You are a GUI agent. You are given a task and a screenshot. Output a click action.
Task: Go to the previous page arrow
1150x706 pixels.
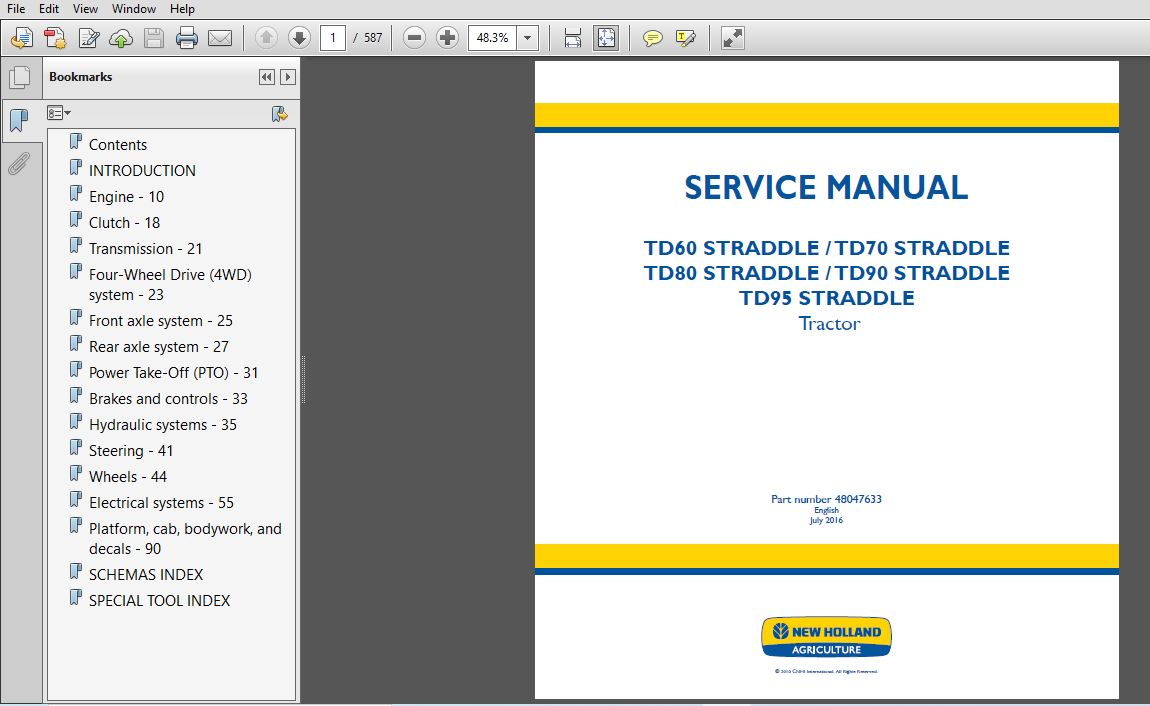click(x=266, y=38)
